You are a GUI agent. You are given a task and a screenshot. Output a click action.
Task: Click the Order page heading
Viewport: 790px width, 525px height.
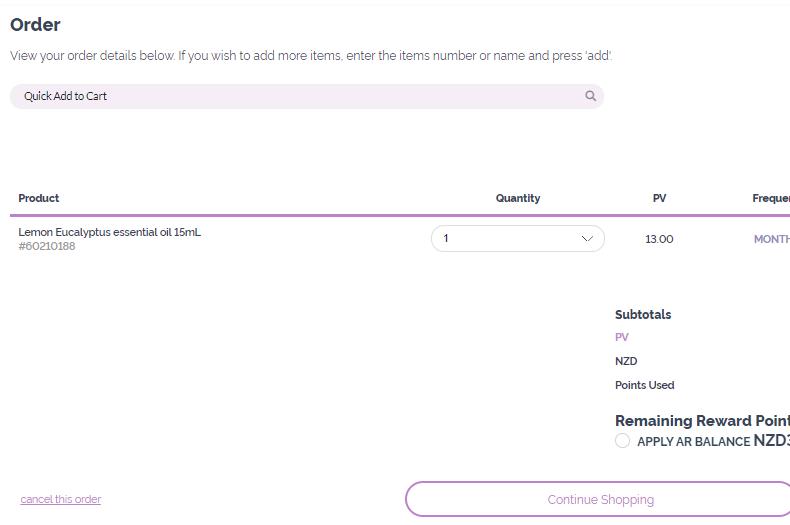point(35,24)
